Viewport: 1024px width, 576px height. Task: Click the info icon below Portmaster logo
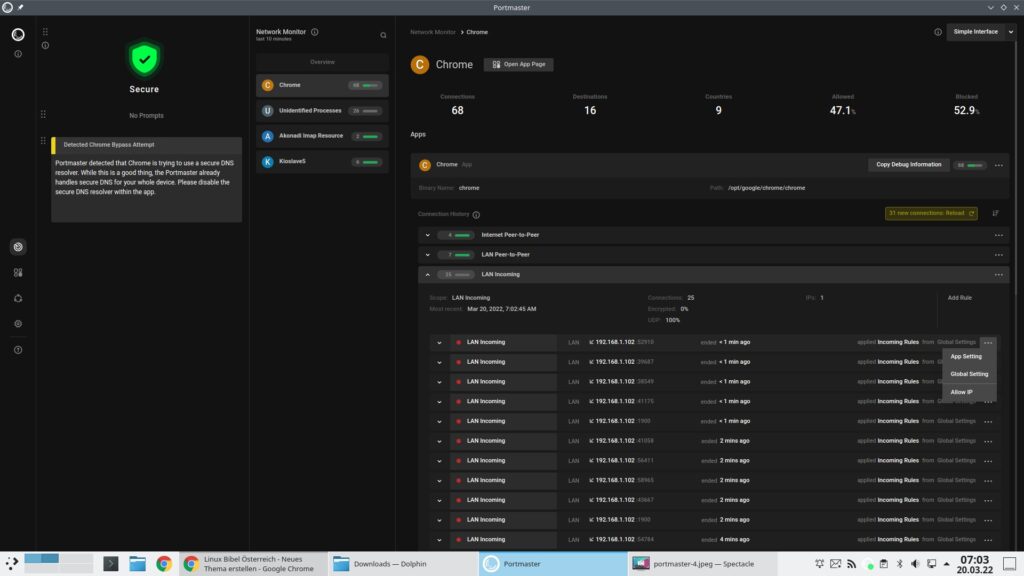click(x=18, y=54)
